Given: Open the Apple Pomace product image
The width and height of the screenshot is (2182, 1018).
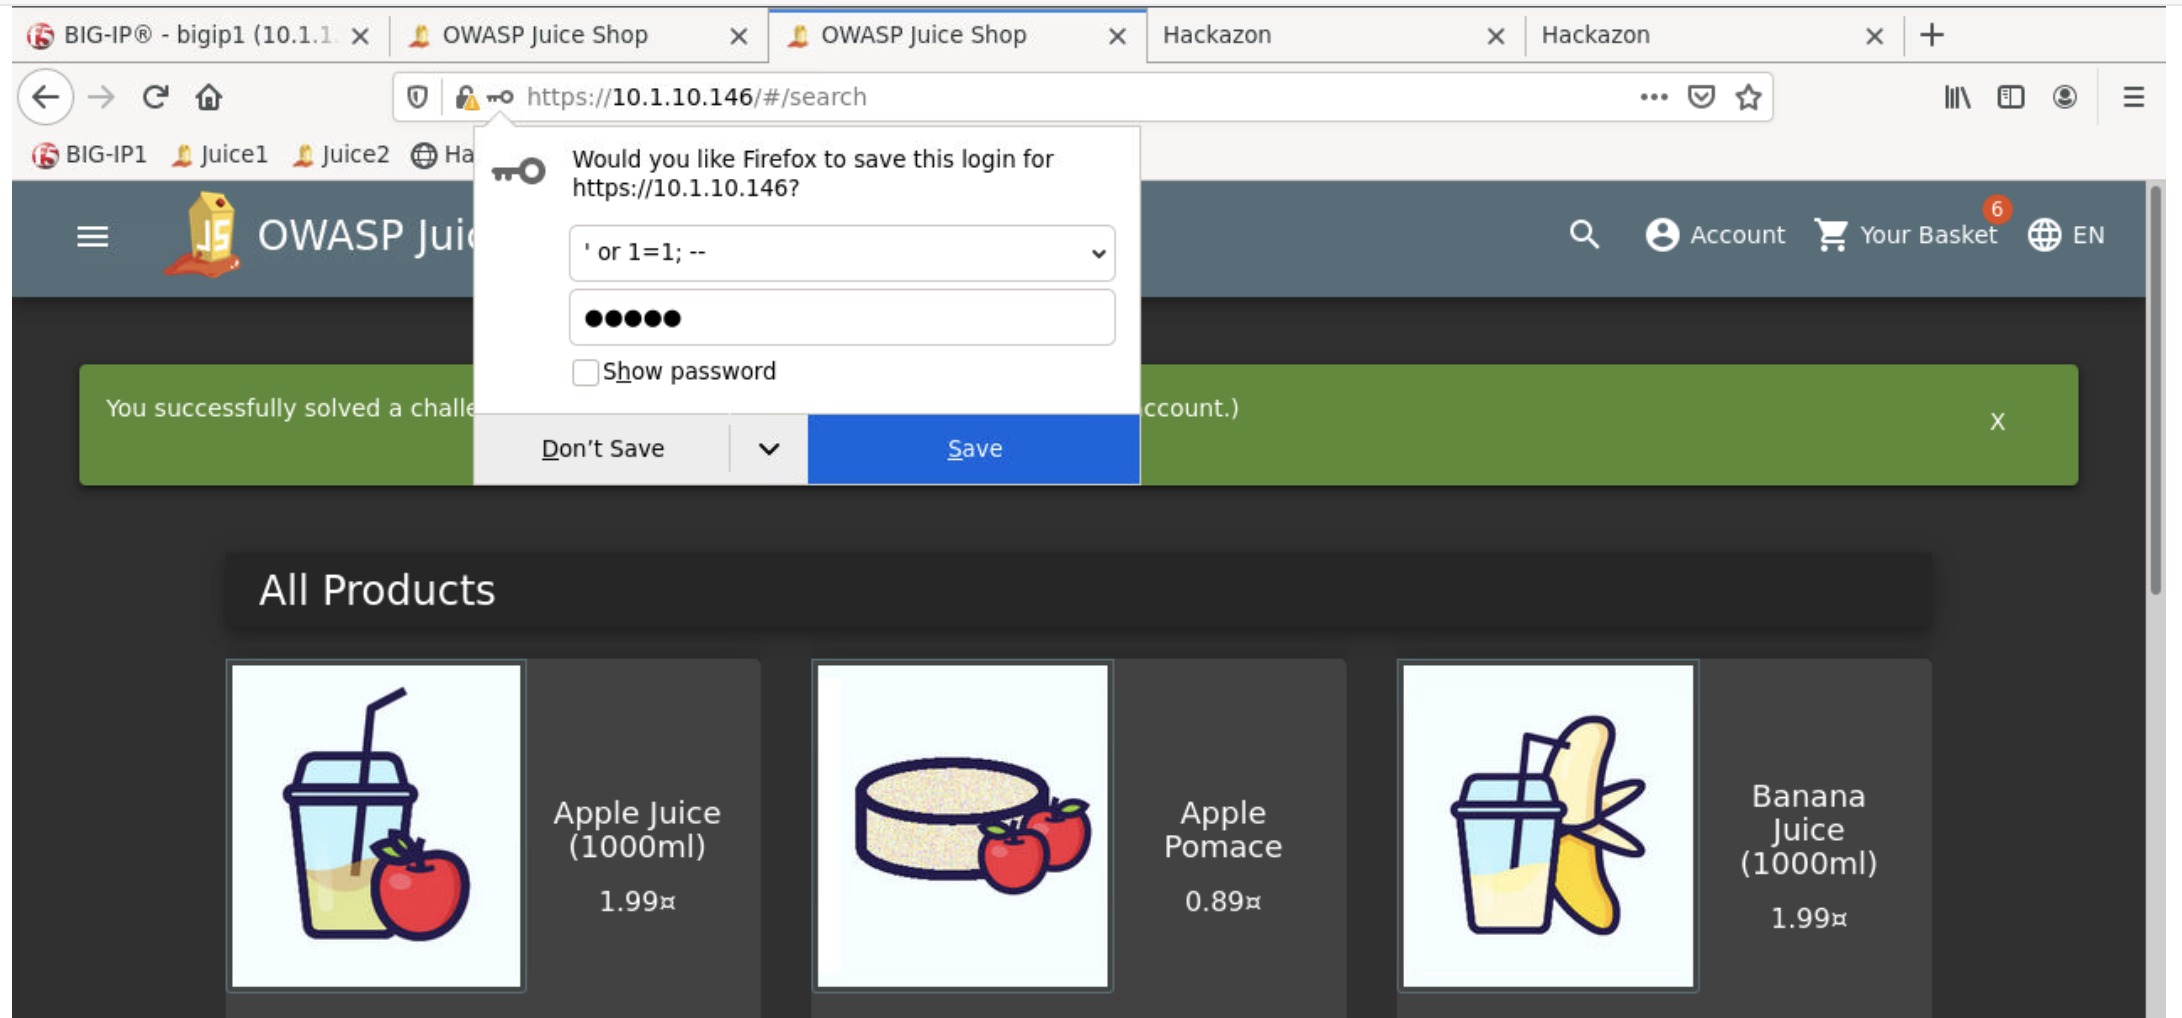Looking at the screenshot, I should coord(962,826).
